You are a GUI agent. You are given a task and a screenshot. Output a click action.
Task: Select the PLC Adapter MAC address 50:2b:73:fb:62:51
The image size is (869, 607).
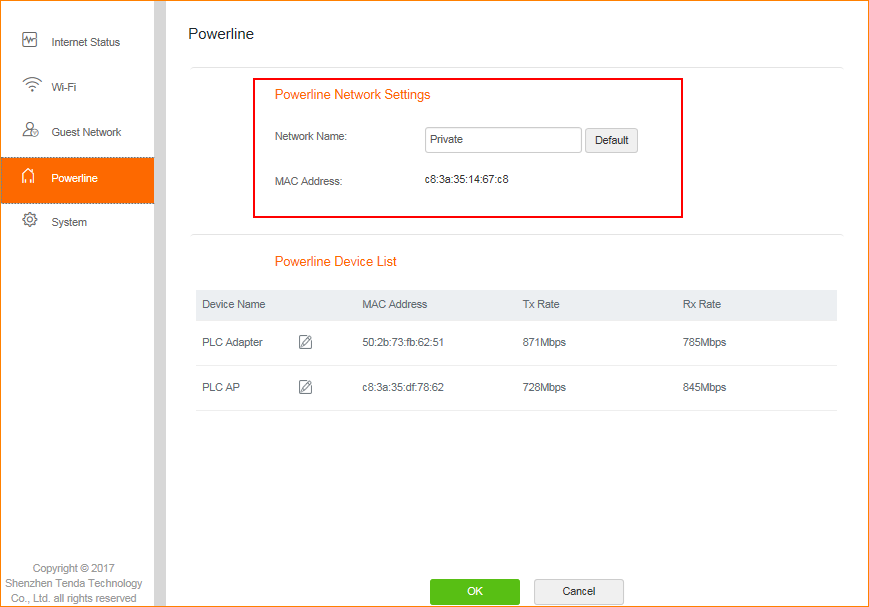click(x=403, y=342)
